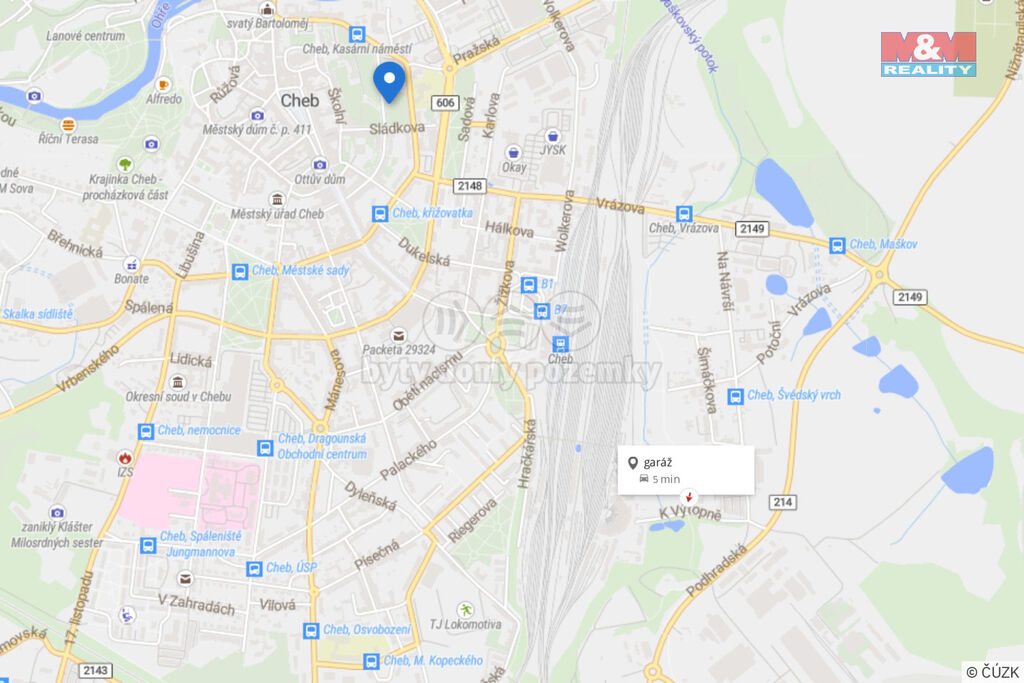The height and width of the screenshot is (683, 1024).
Task: Click the Alfredo cafe icon
Action: pyautogui.click(x=163, y=84)
